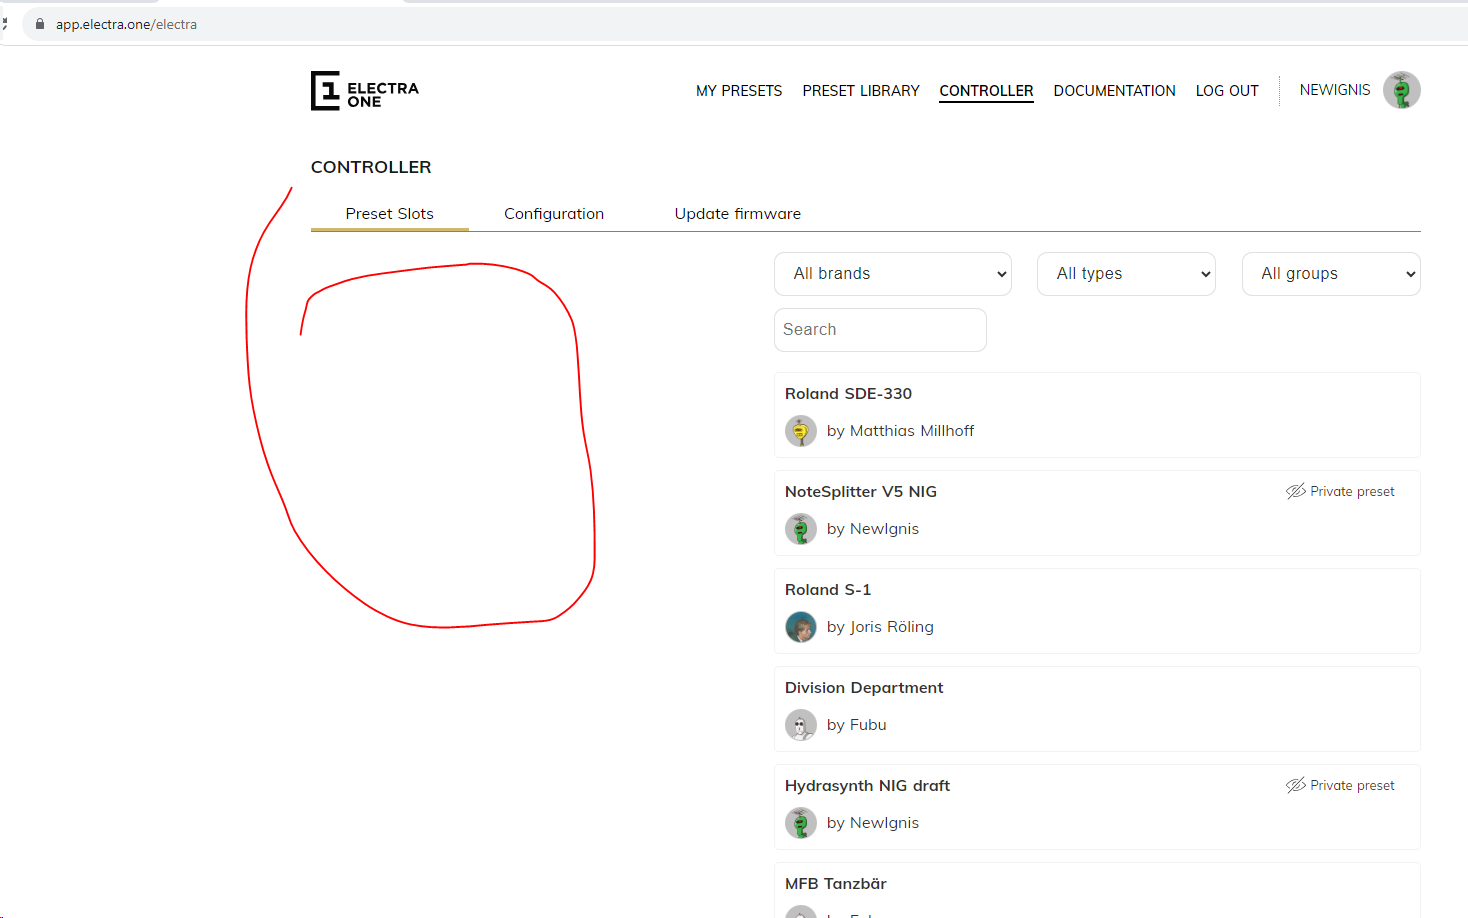Click NewIgnis avatar on NoteSplitter V5 NIG
The height and width of the screenshot is (918, 1468).
pyautogui.click(x=801, y=529)
